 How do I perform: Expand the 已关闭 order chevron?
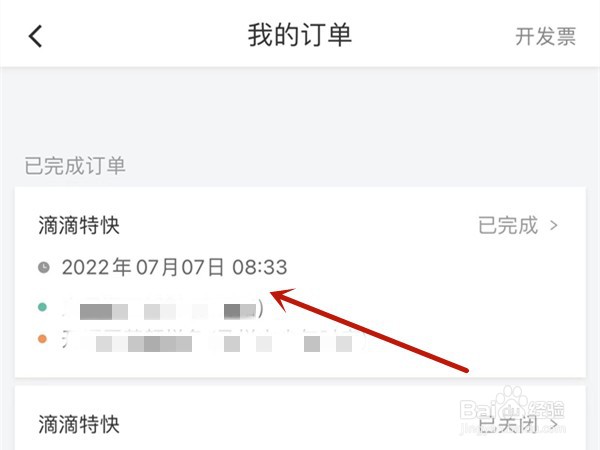pyautogui.click(x=553, y=424)
